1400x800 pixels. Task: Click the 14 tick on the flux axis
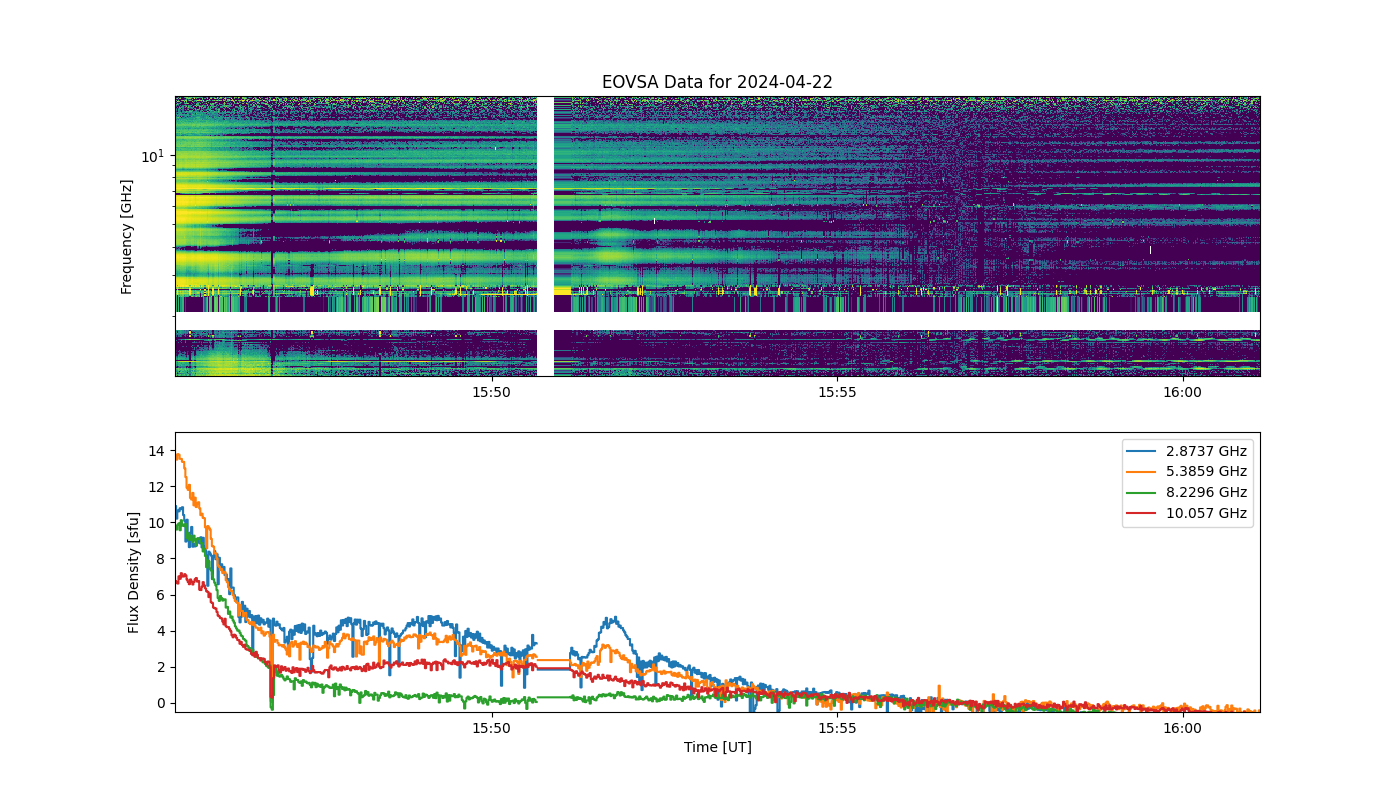pyautogui.click(x=156, y=451)
